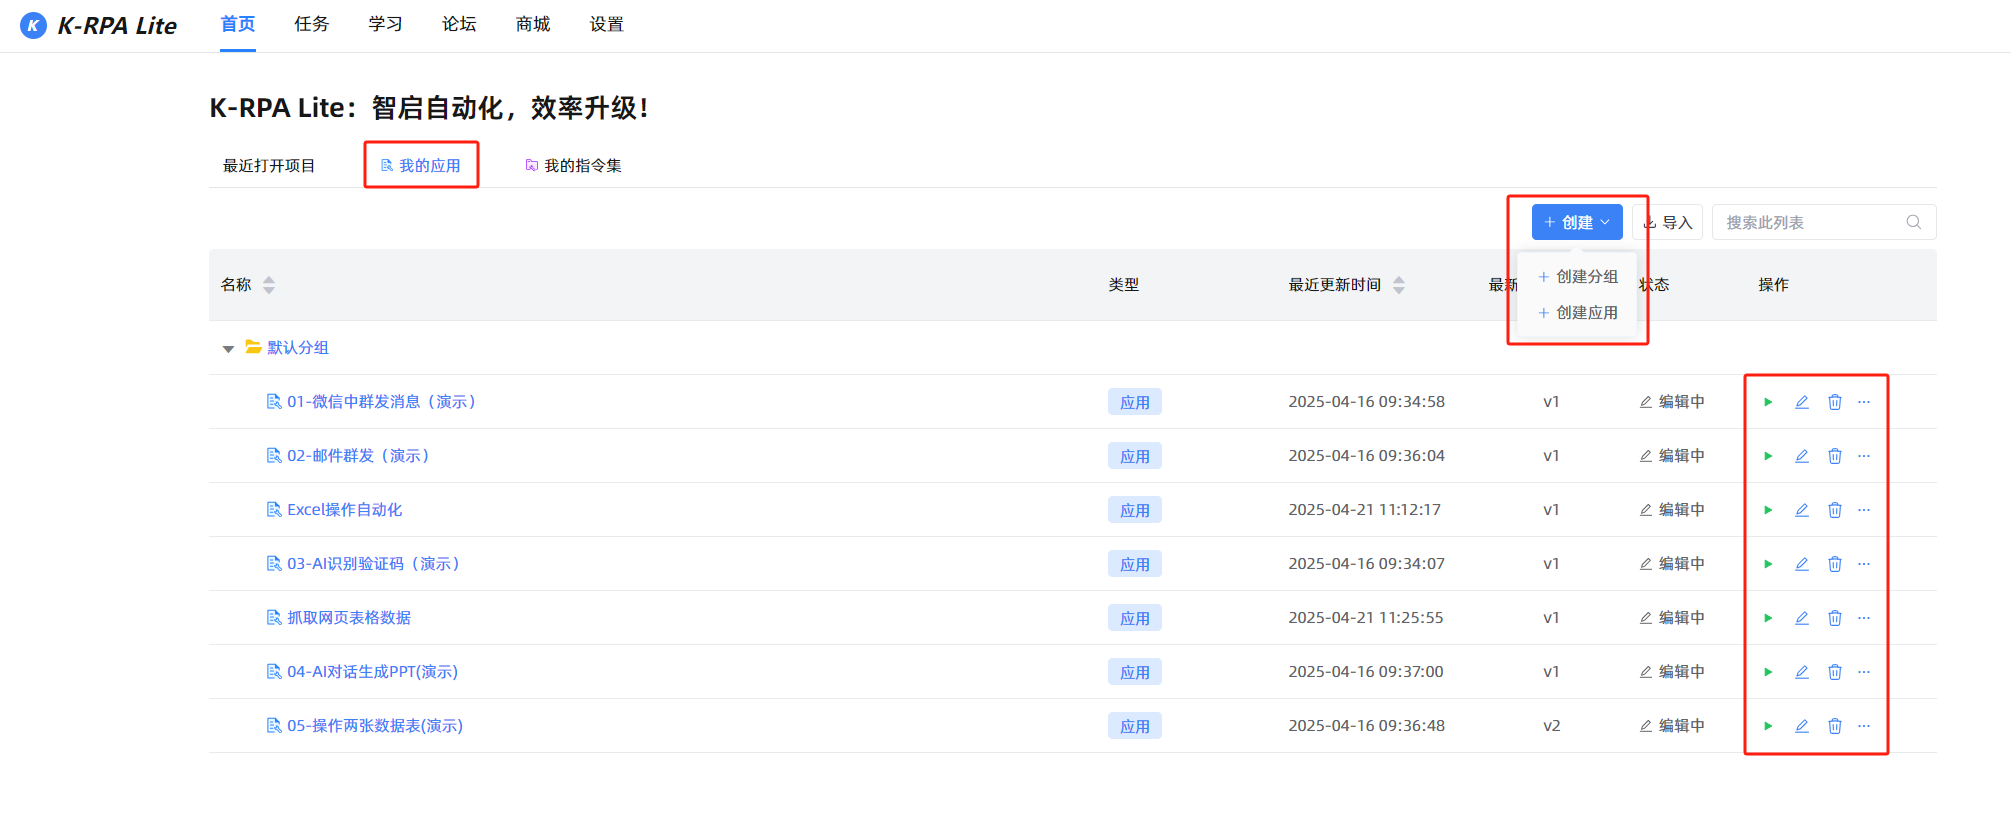Edit the 抓取网页表格数据 app
The width and height of the screenshot is (2011, 828).
[1802, 618]
